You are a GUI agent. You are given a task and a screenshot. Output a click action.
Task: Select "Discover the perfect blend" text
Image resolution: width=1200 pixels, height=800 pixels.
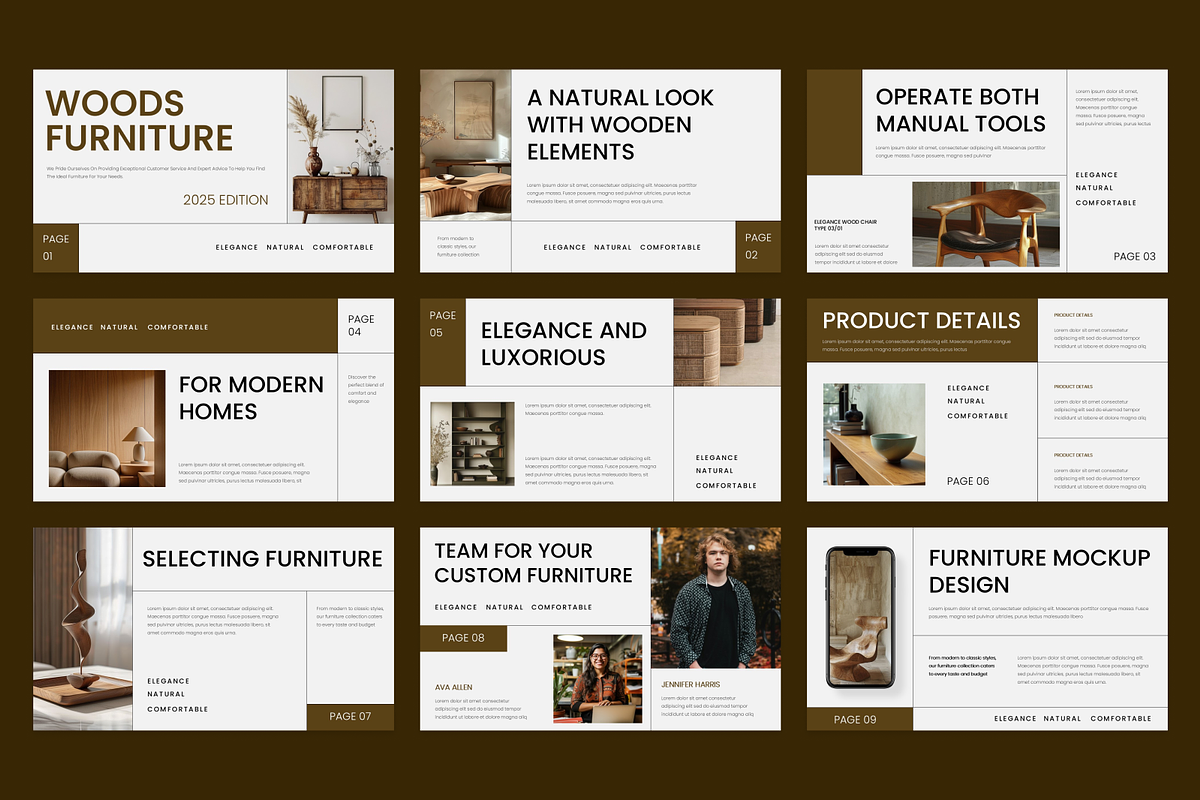pos(364,389)
